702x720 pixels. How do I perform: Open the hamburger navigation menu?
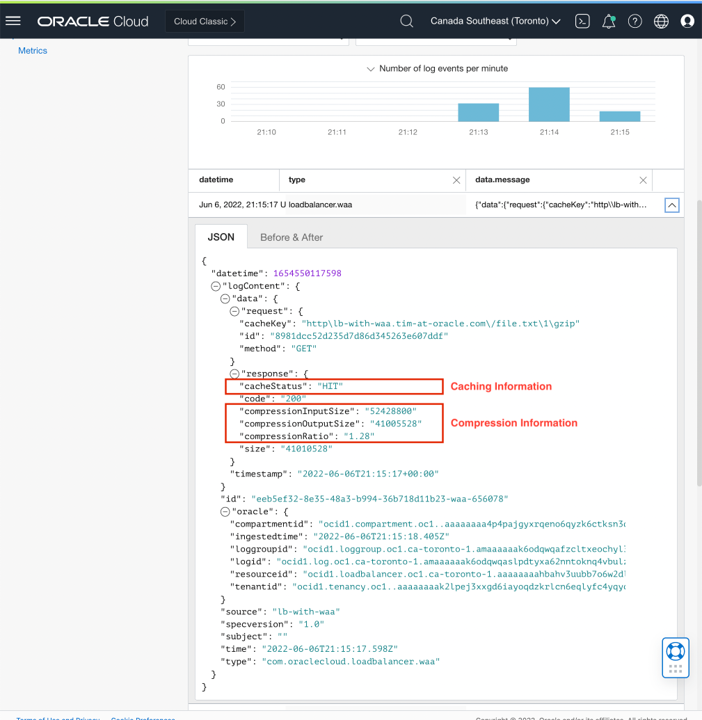pos(13,21)
